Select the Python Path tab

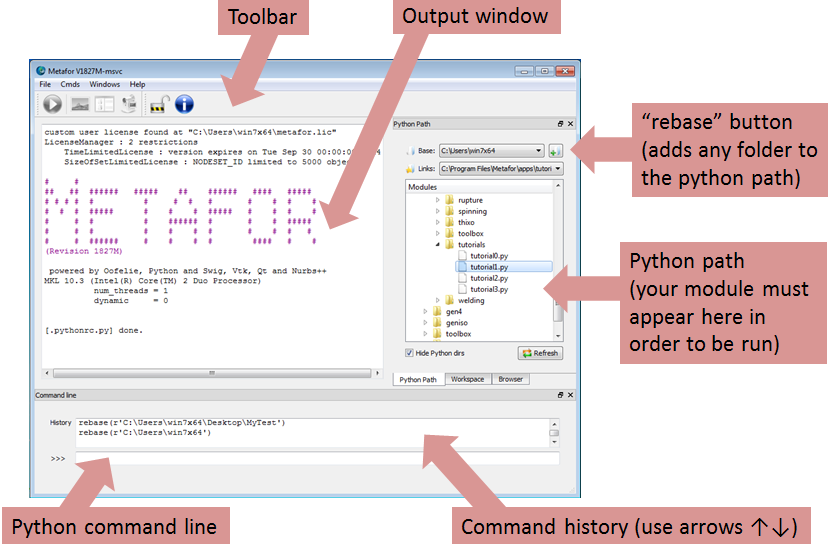[418, 380]
